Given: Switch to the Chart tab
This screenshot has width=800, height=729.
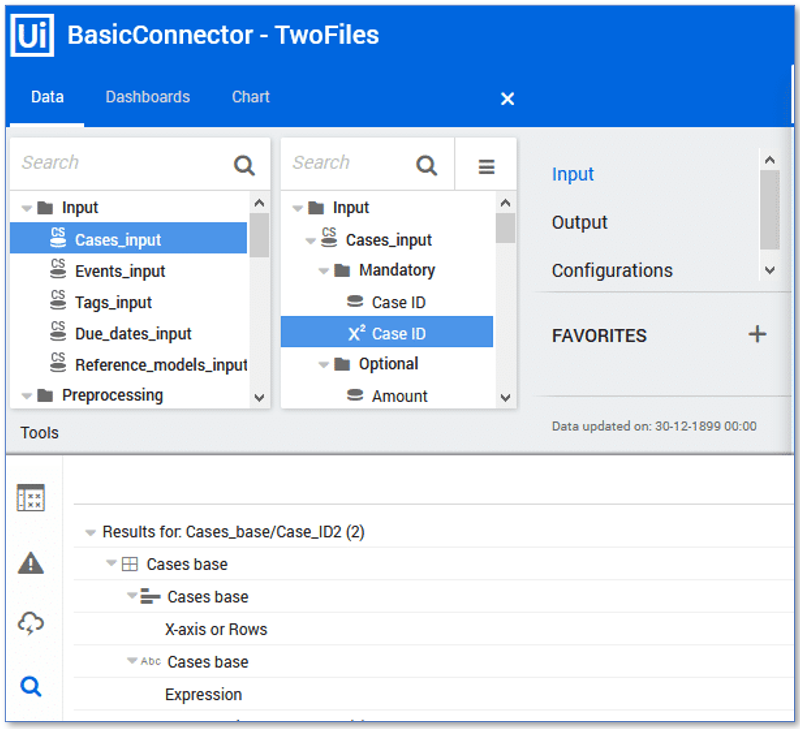Looking at the screenshot, I should (x=250, y=97).
